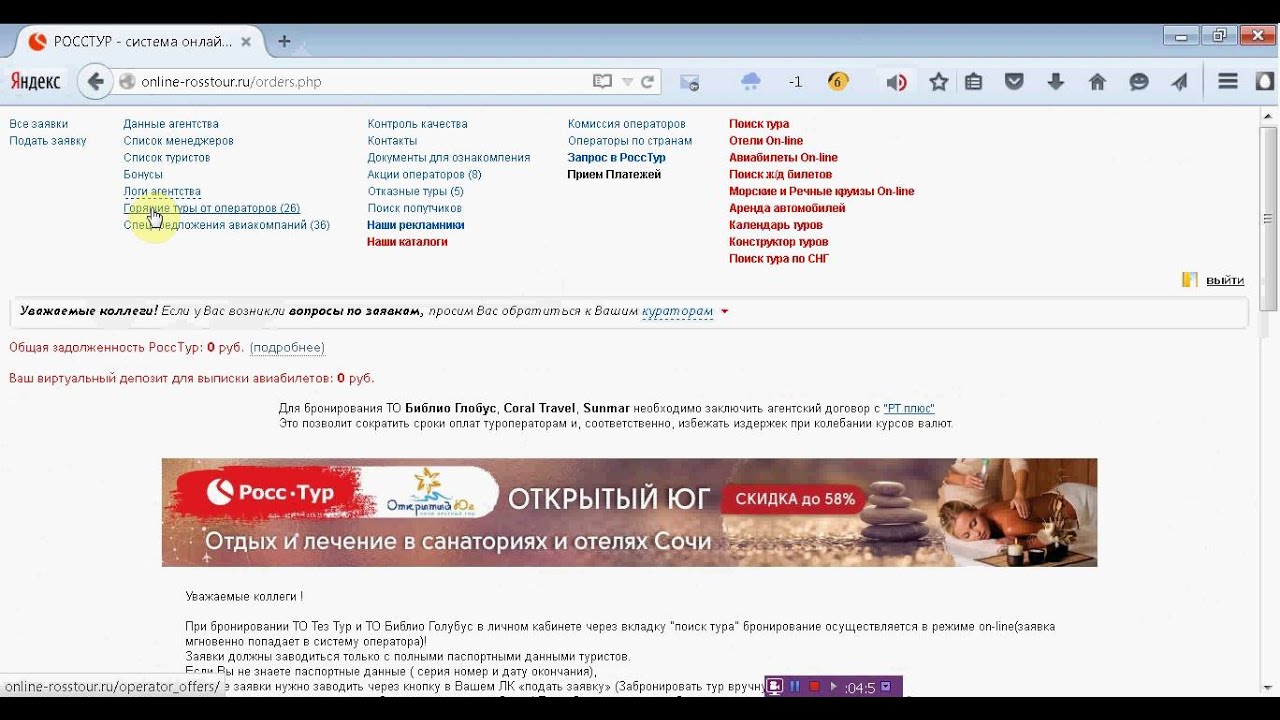Open Отказные туры (5) link
The height and width of the screenshot is (720, 1280).
pyautogui.click(x=415, y=191)
